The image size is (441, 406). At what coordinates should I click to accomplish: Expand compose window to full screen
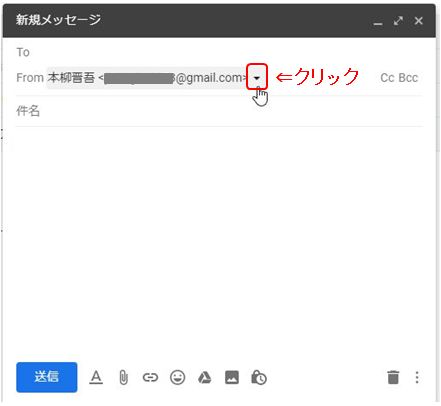pos(398,21)
